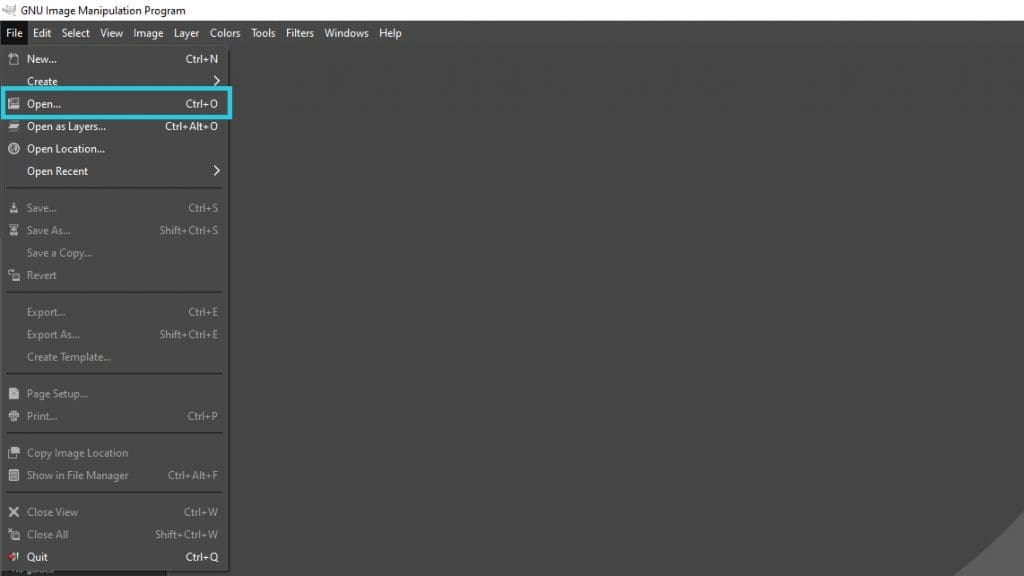The image size is (1024, 576).
Task: Open the File menu
Action: pyautogui.click(x=14, y=33)
